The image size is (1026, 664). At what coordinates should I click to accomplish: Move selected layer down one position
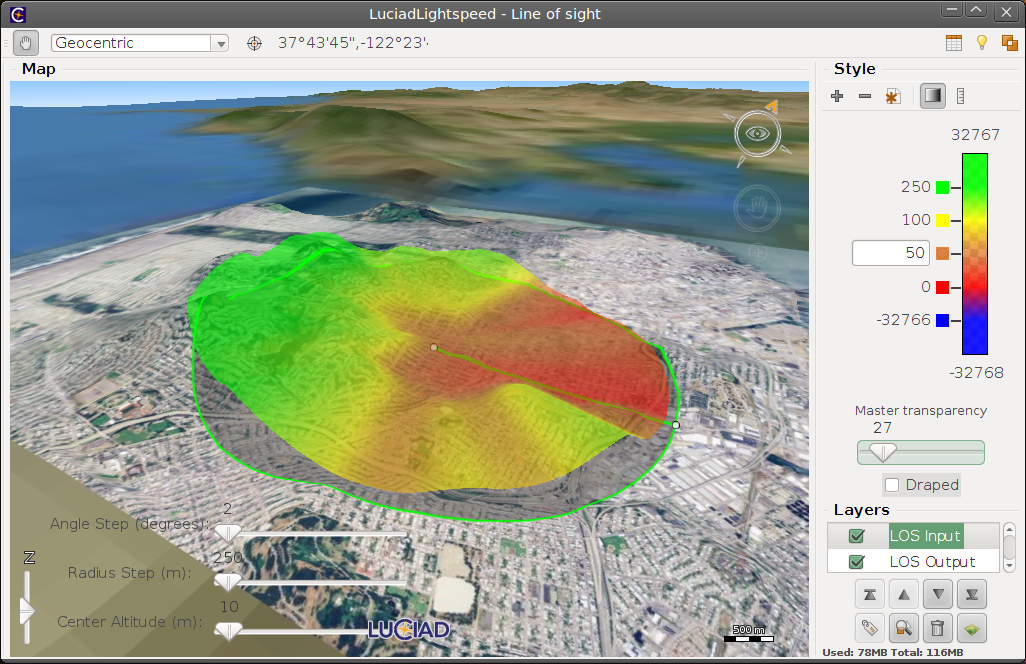[938, 595]
